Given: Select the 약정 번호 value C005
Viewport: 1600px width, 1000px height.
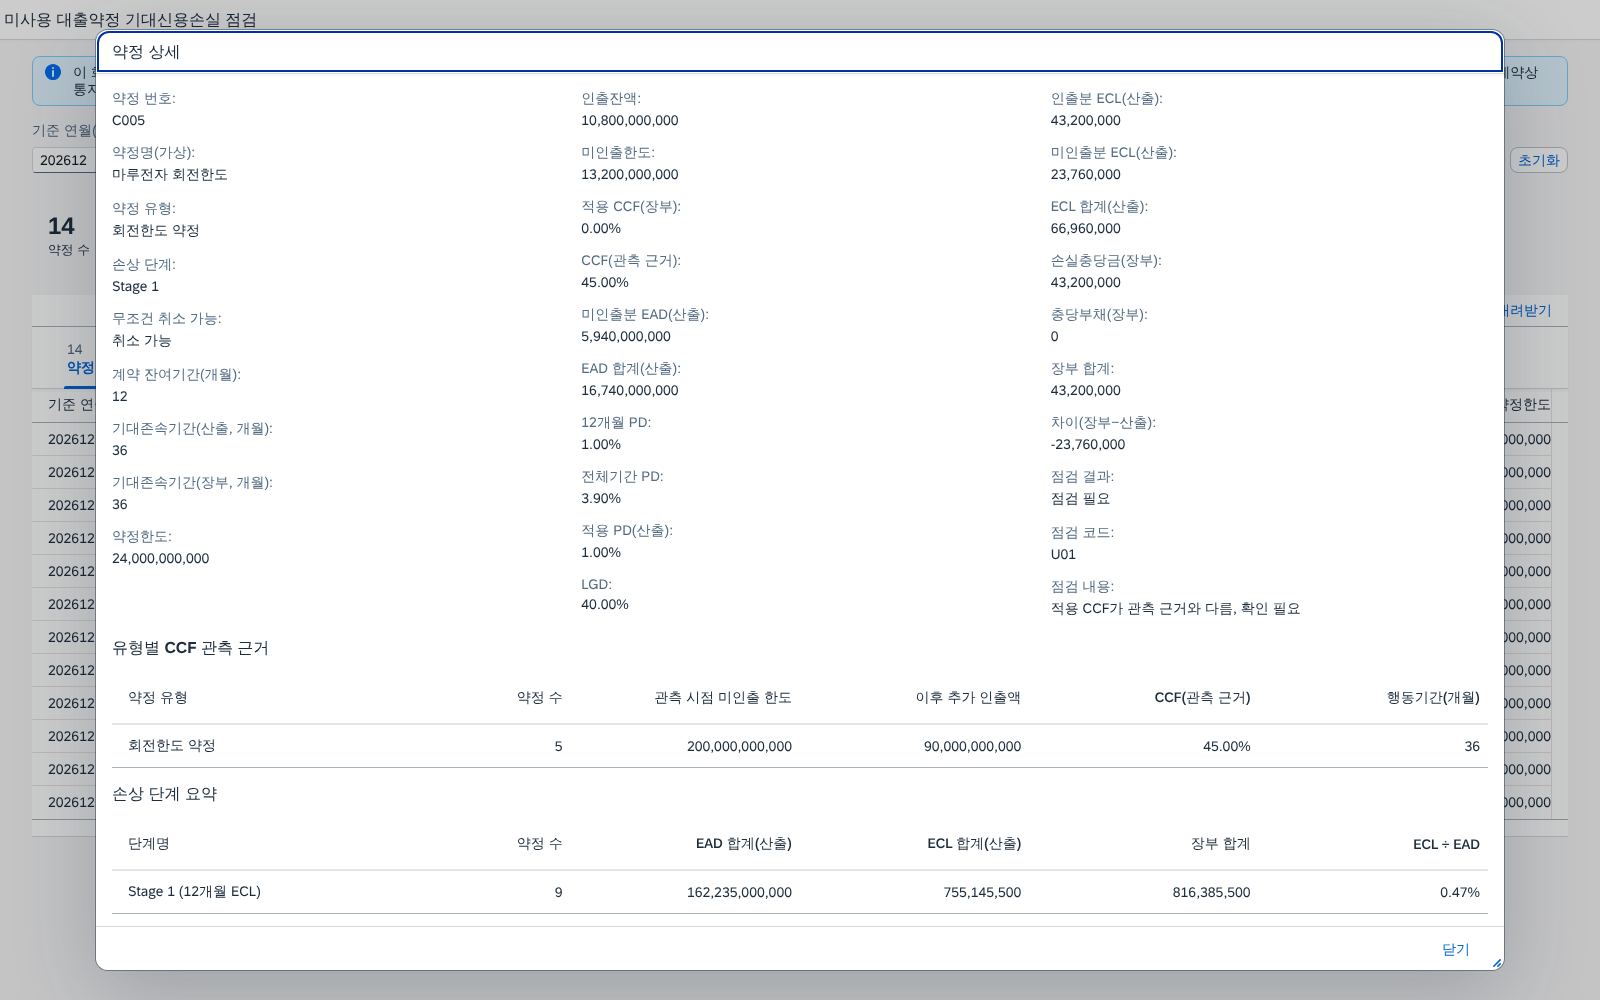Looking at the screenshot, I should 128,120.
